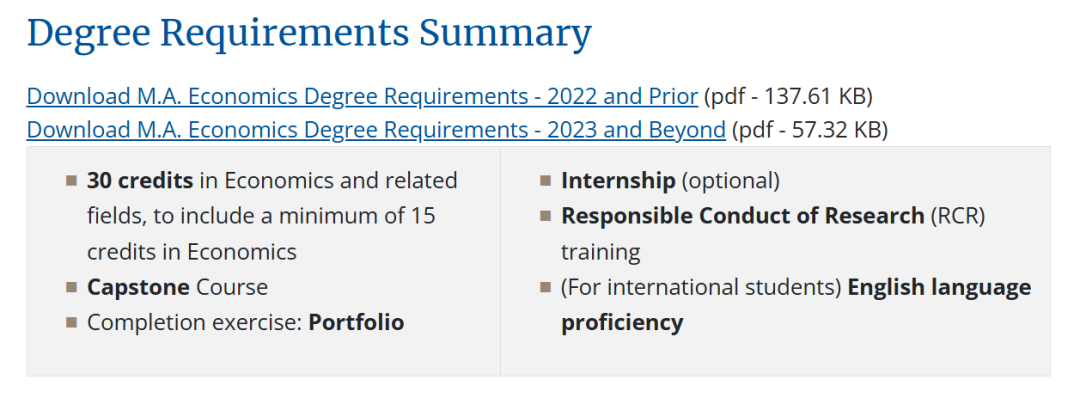Click the "(pdf - 137.61 KB)" file size text

(x=788, y=96)
